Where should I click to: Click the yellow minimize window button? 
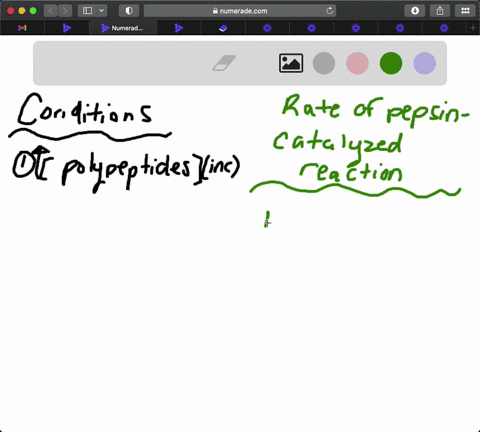pyautogui.click(x=22, y=11)
